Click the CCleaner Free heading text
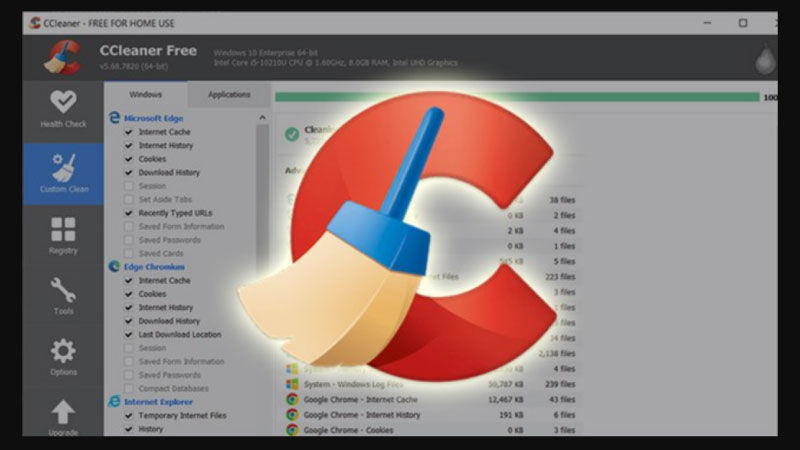 pyautogui.click(x=148, y=51)
